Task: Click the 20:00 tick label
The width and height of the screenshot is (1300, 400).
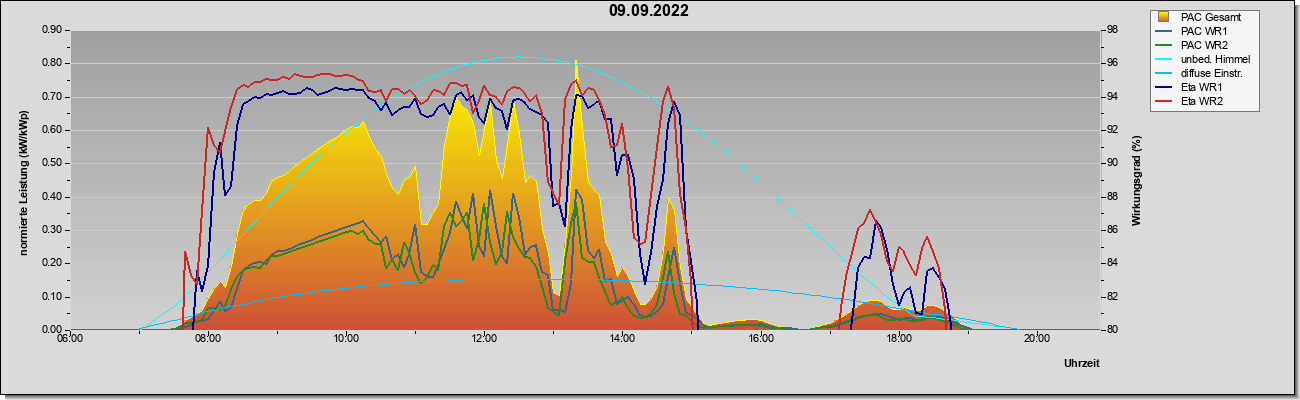Action: 1036,338
